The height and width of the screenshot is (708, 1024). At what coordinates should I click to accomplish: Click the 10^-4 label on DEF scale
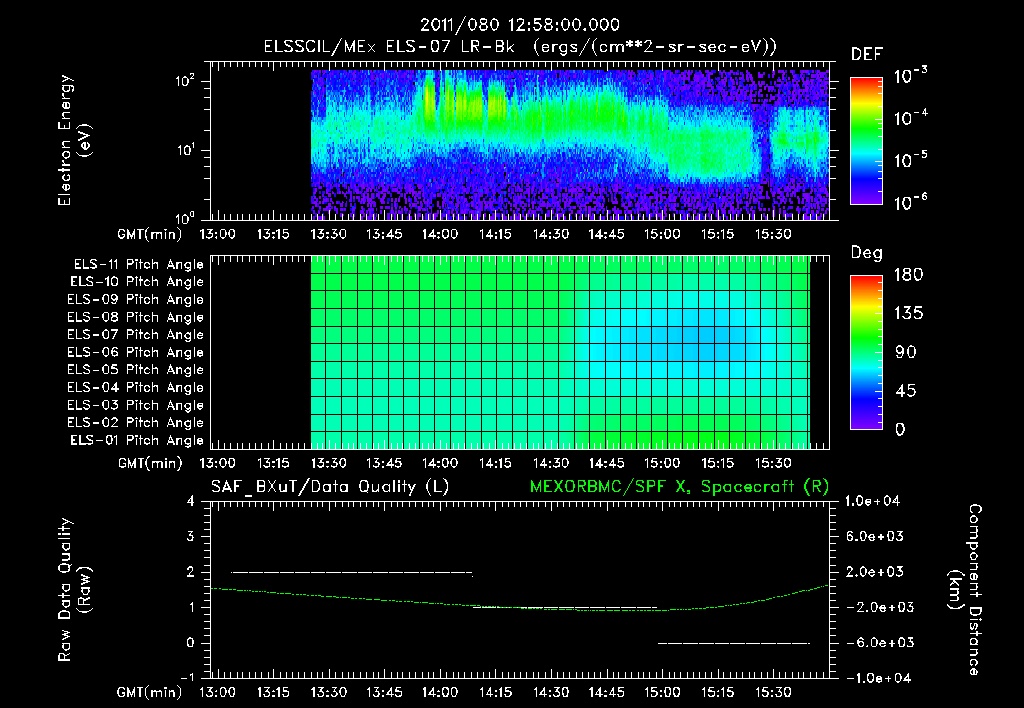(910, 118)
